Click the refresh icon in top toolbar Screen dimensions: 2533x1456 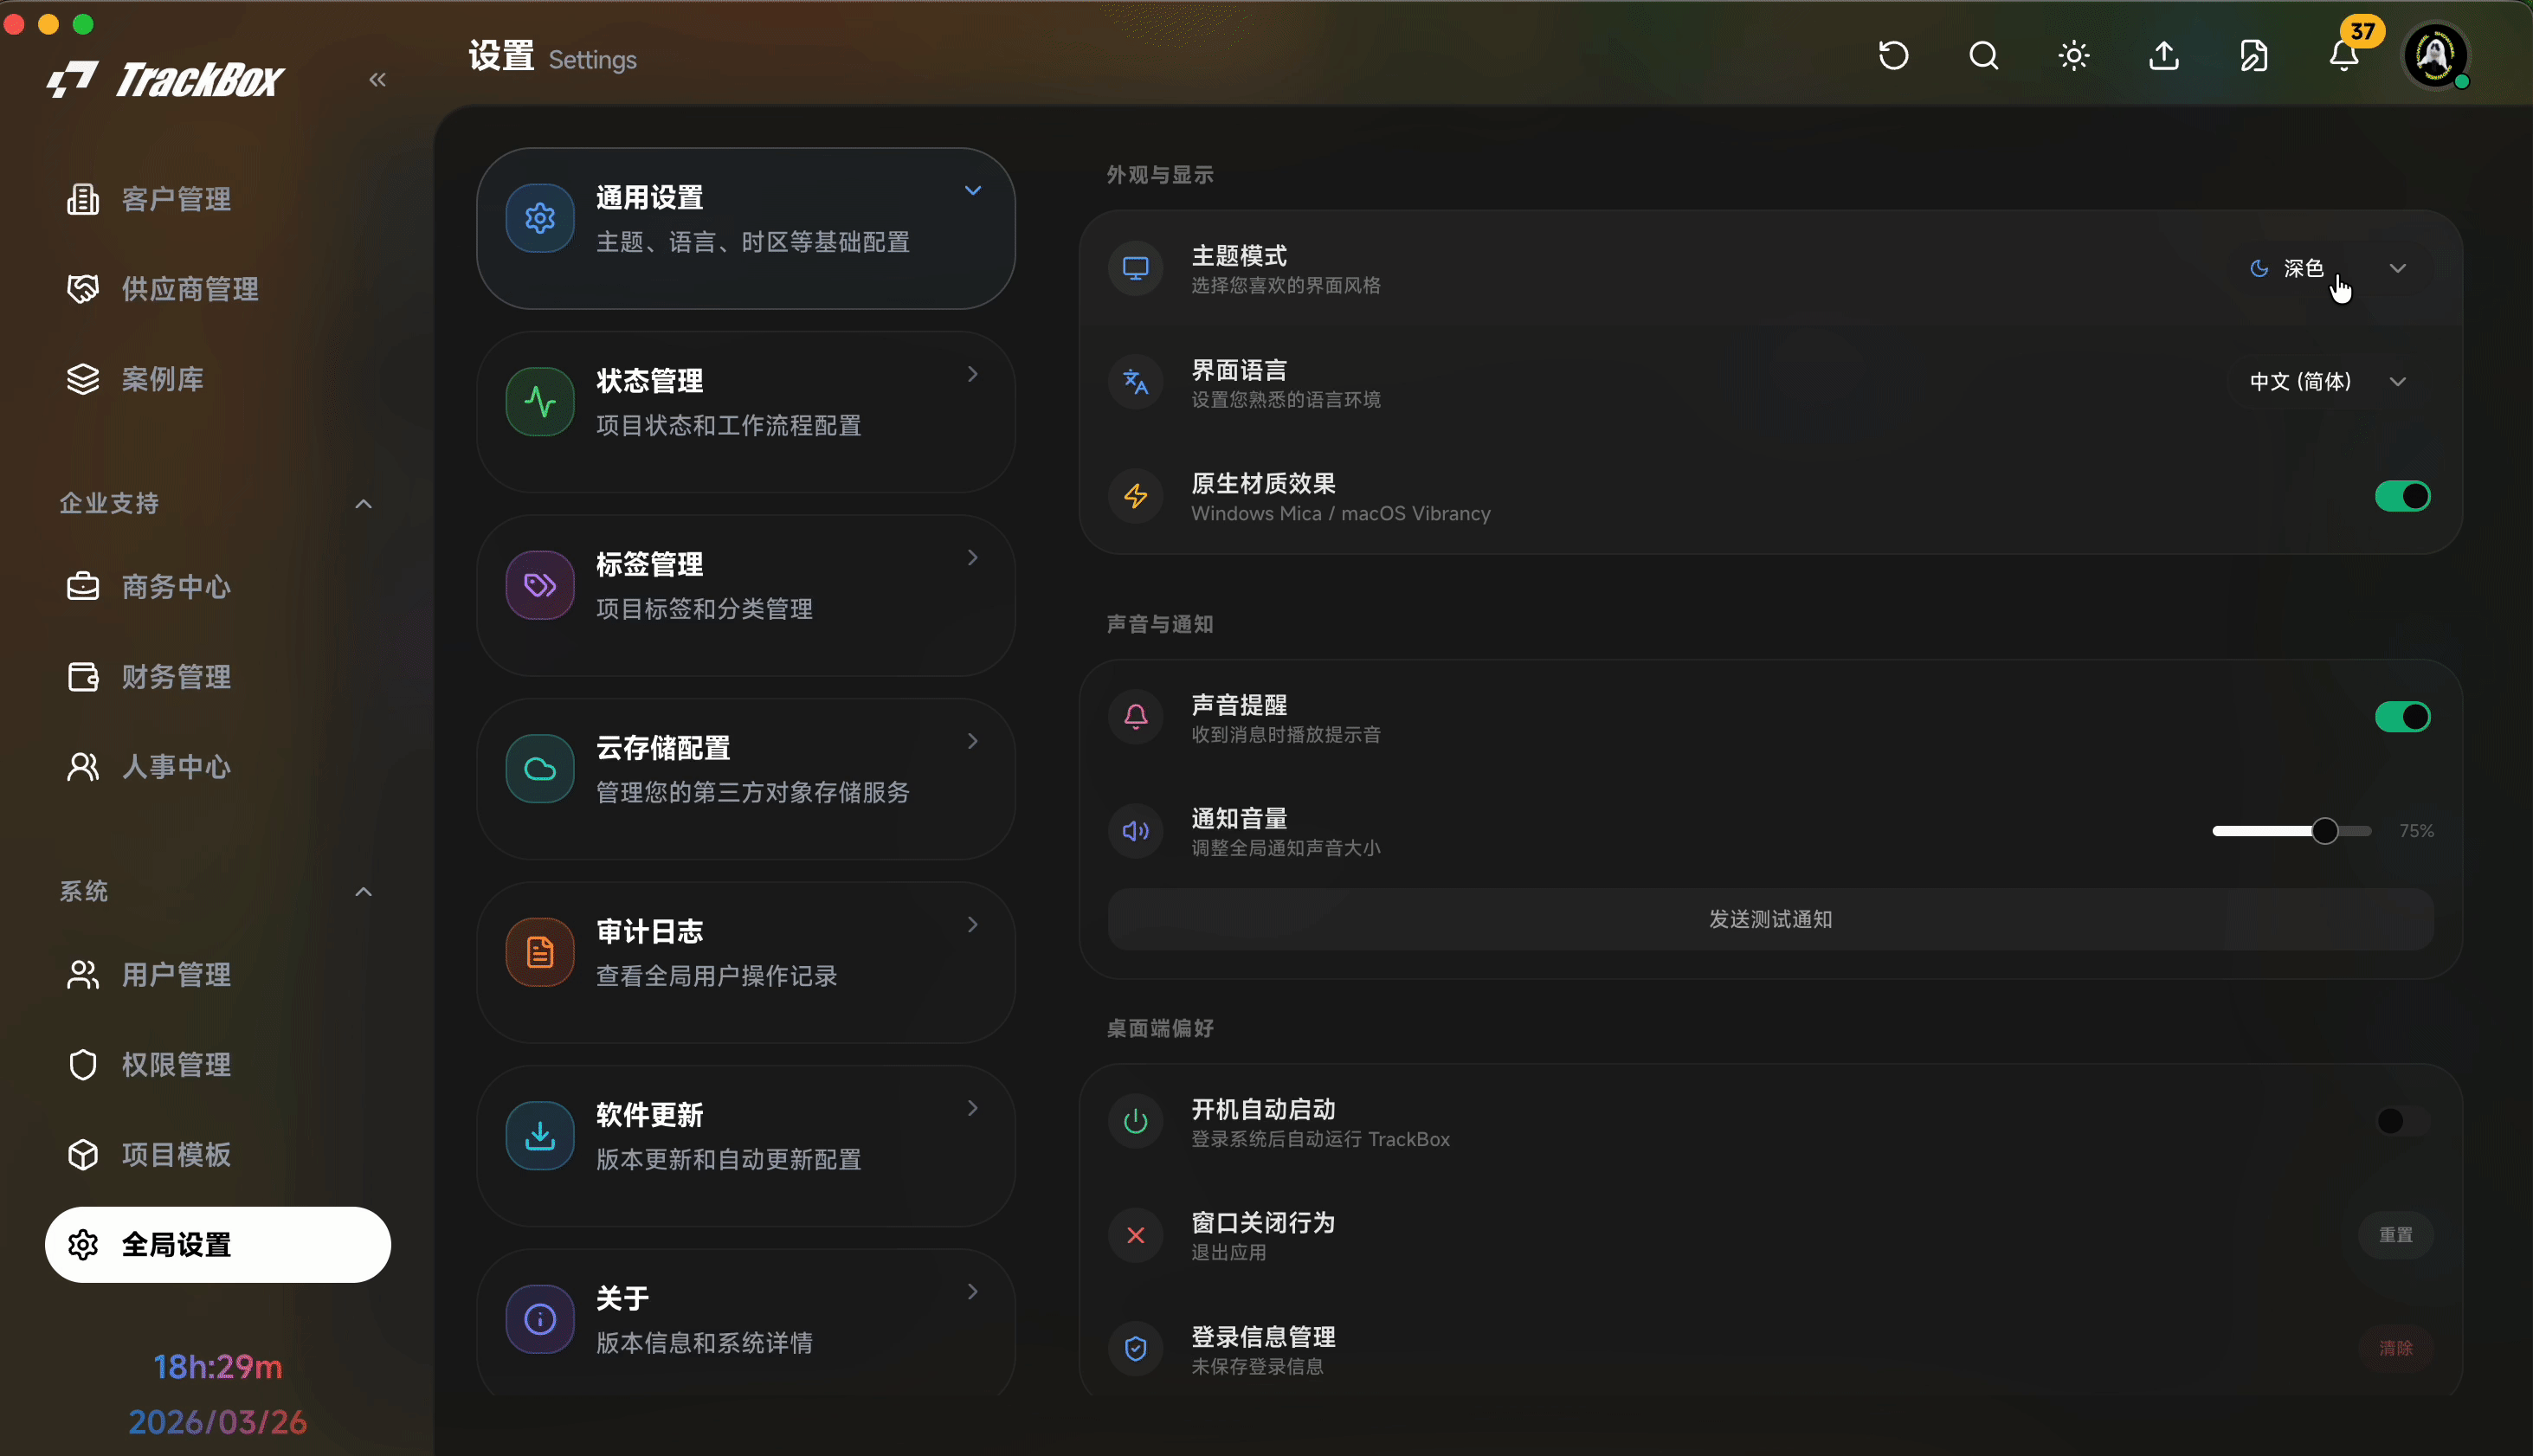pyautogui.click(x=1893, y=55)
